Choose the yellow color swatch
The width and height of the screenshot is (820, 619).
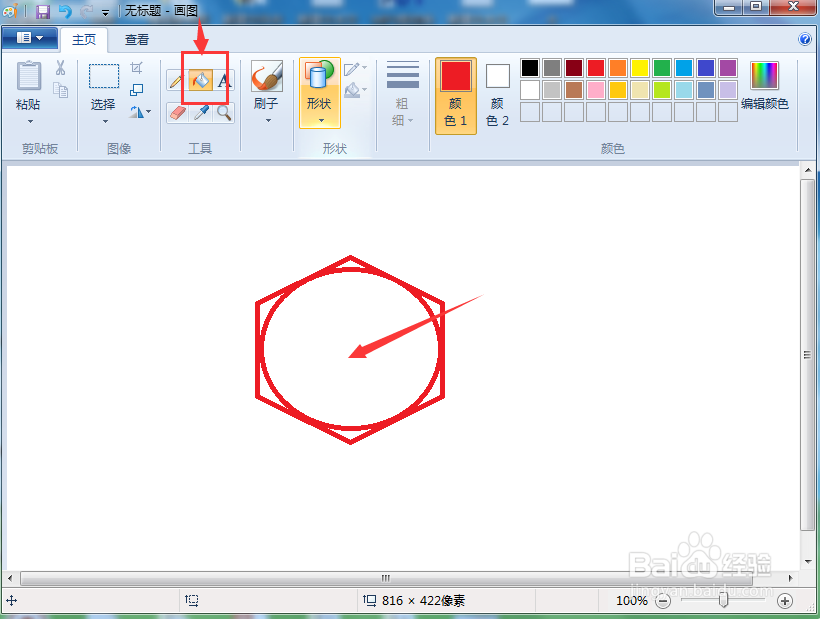click(640, 68)
